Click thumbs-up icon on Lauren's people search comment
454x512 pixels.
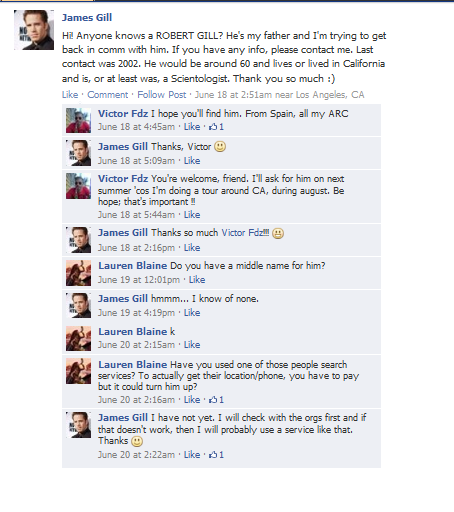coord(213,399)
